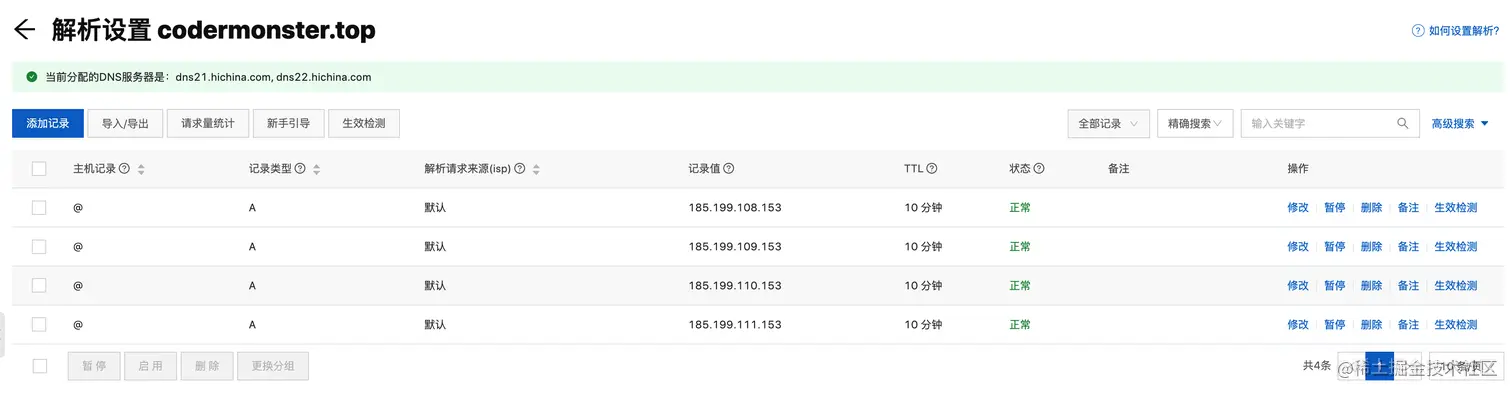
Task: Open help icon beside 主机记录 header
Action: tap(124, 169)
